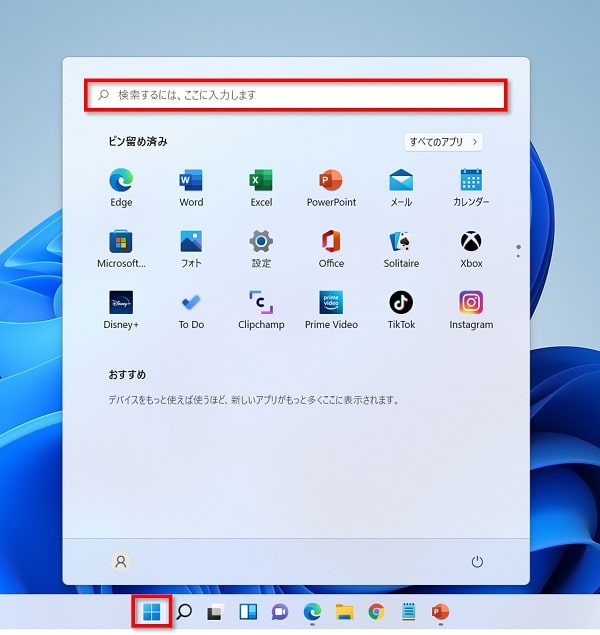Open the Edge pinned app
This screenshot has width=600, height=635.
[121, 187]
